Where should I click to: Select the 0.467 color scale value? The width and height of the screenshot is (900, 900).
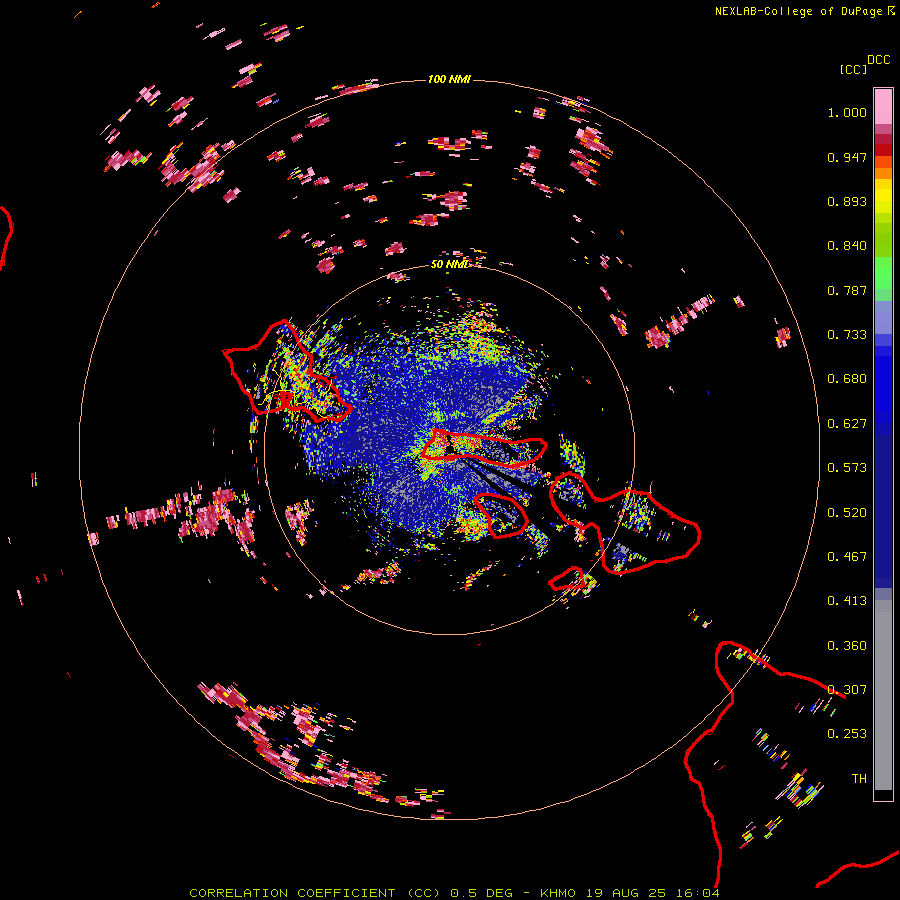click(847, 557)
